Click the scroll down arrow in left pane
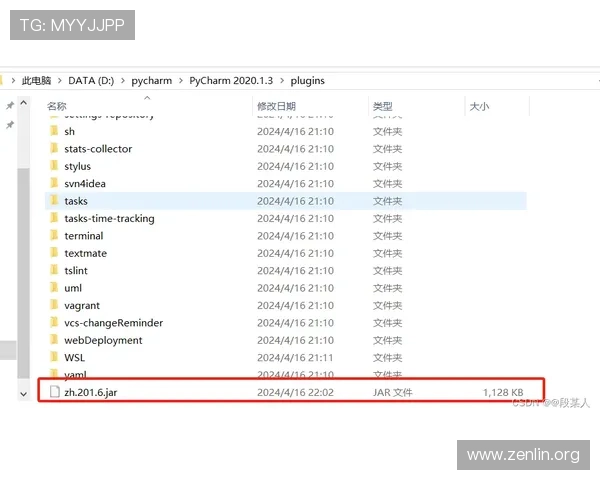The image size is (600, 480). pos(23,394)
